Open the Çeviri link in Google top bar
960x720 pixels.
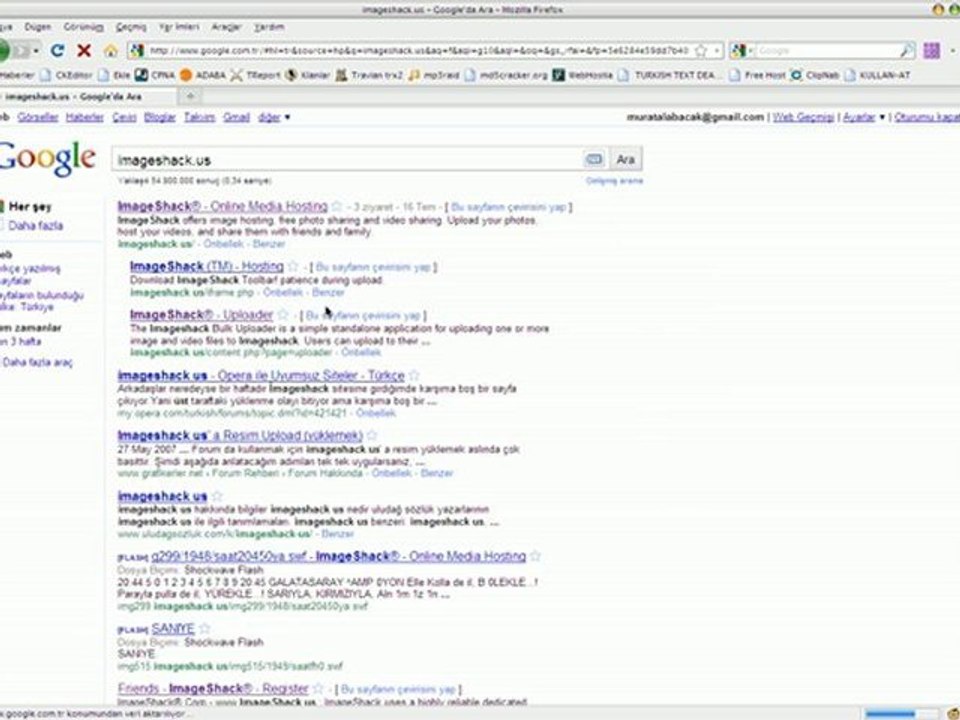click(x=124, y=117)
